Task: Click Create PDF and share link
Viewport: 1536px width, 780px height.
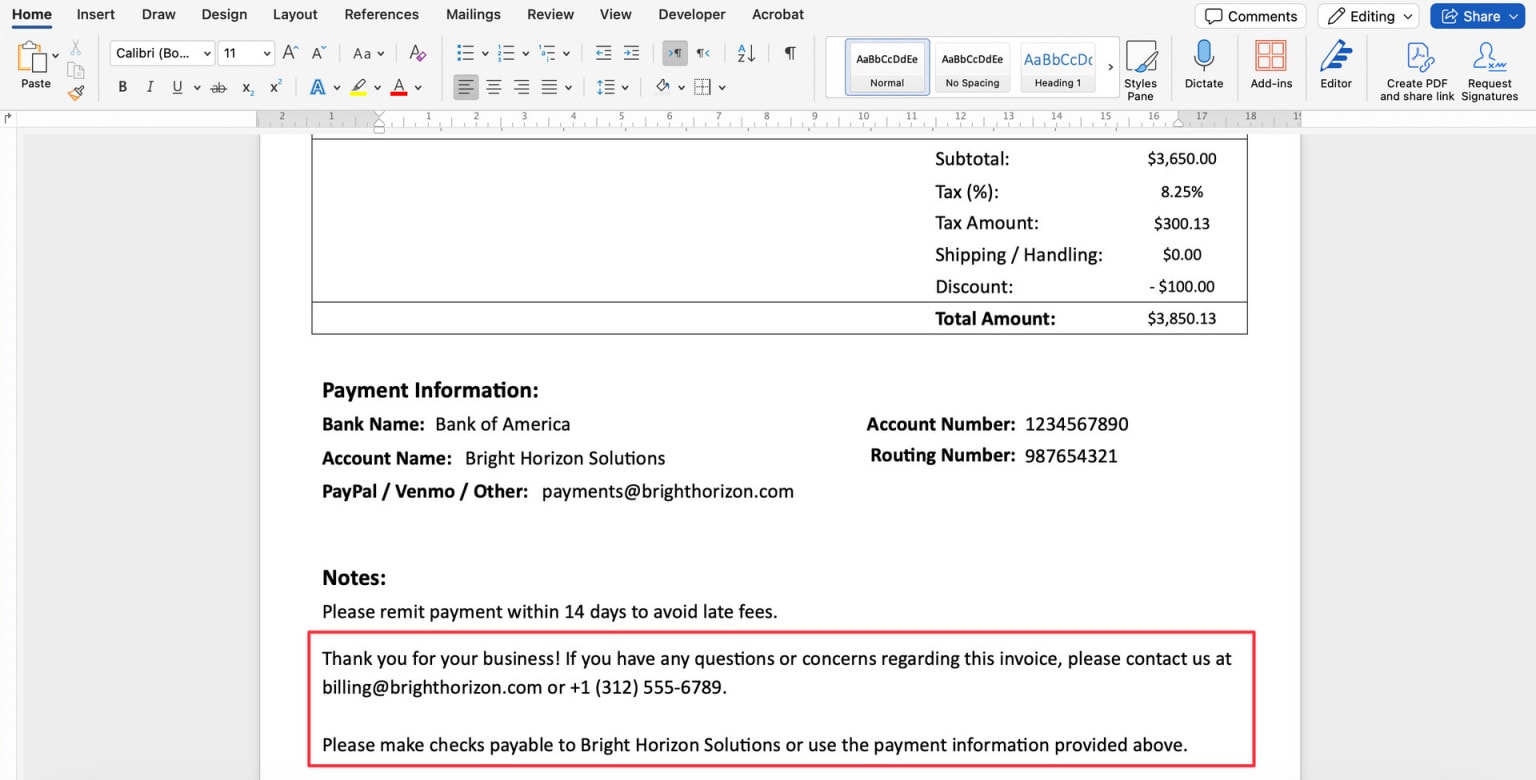Action: 1417,67
